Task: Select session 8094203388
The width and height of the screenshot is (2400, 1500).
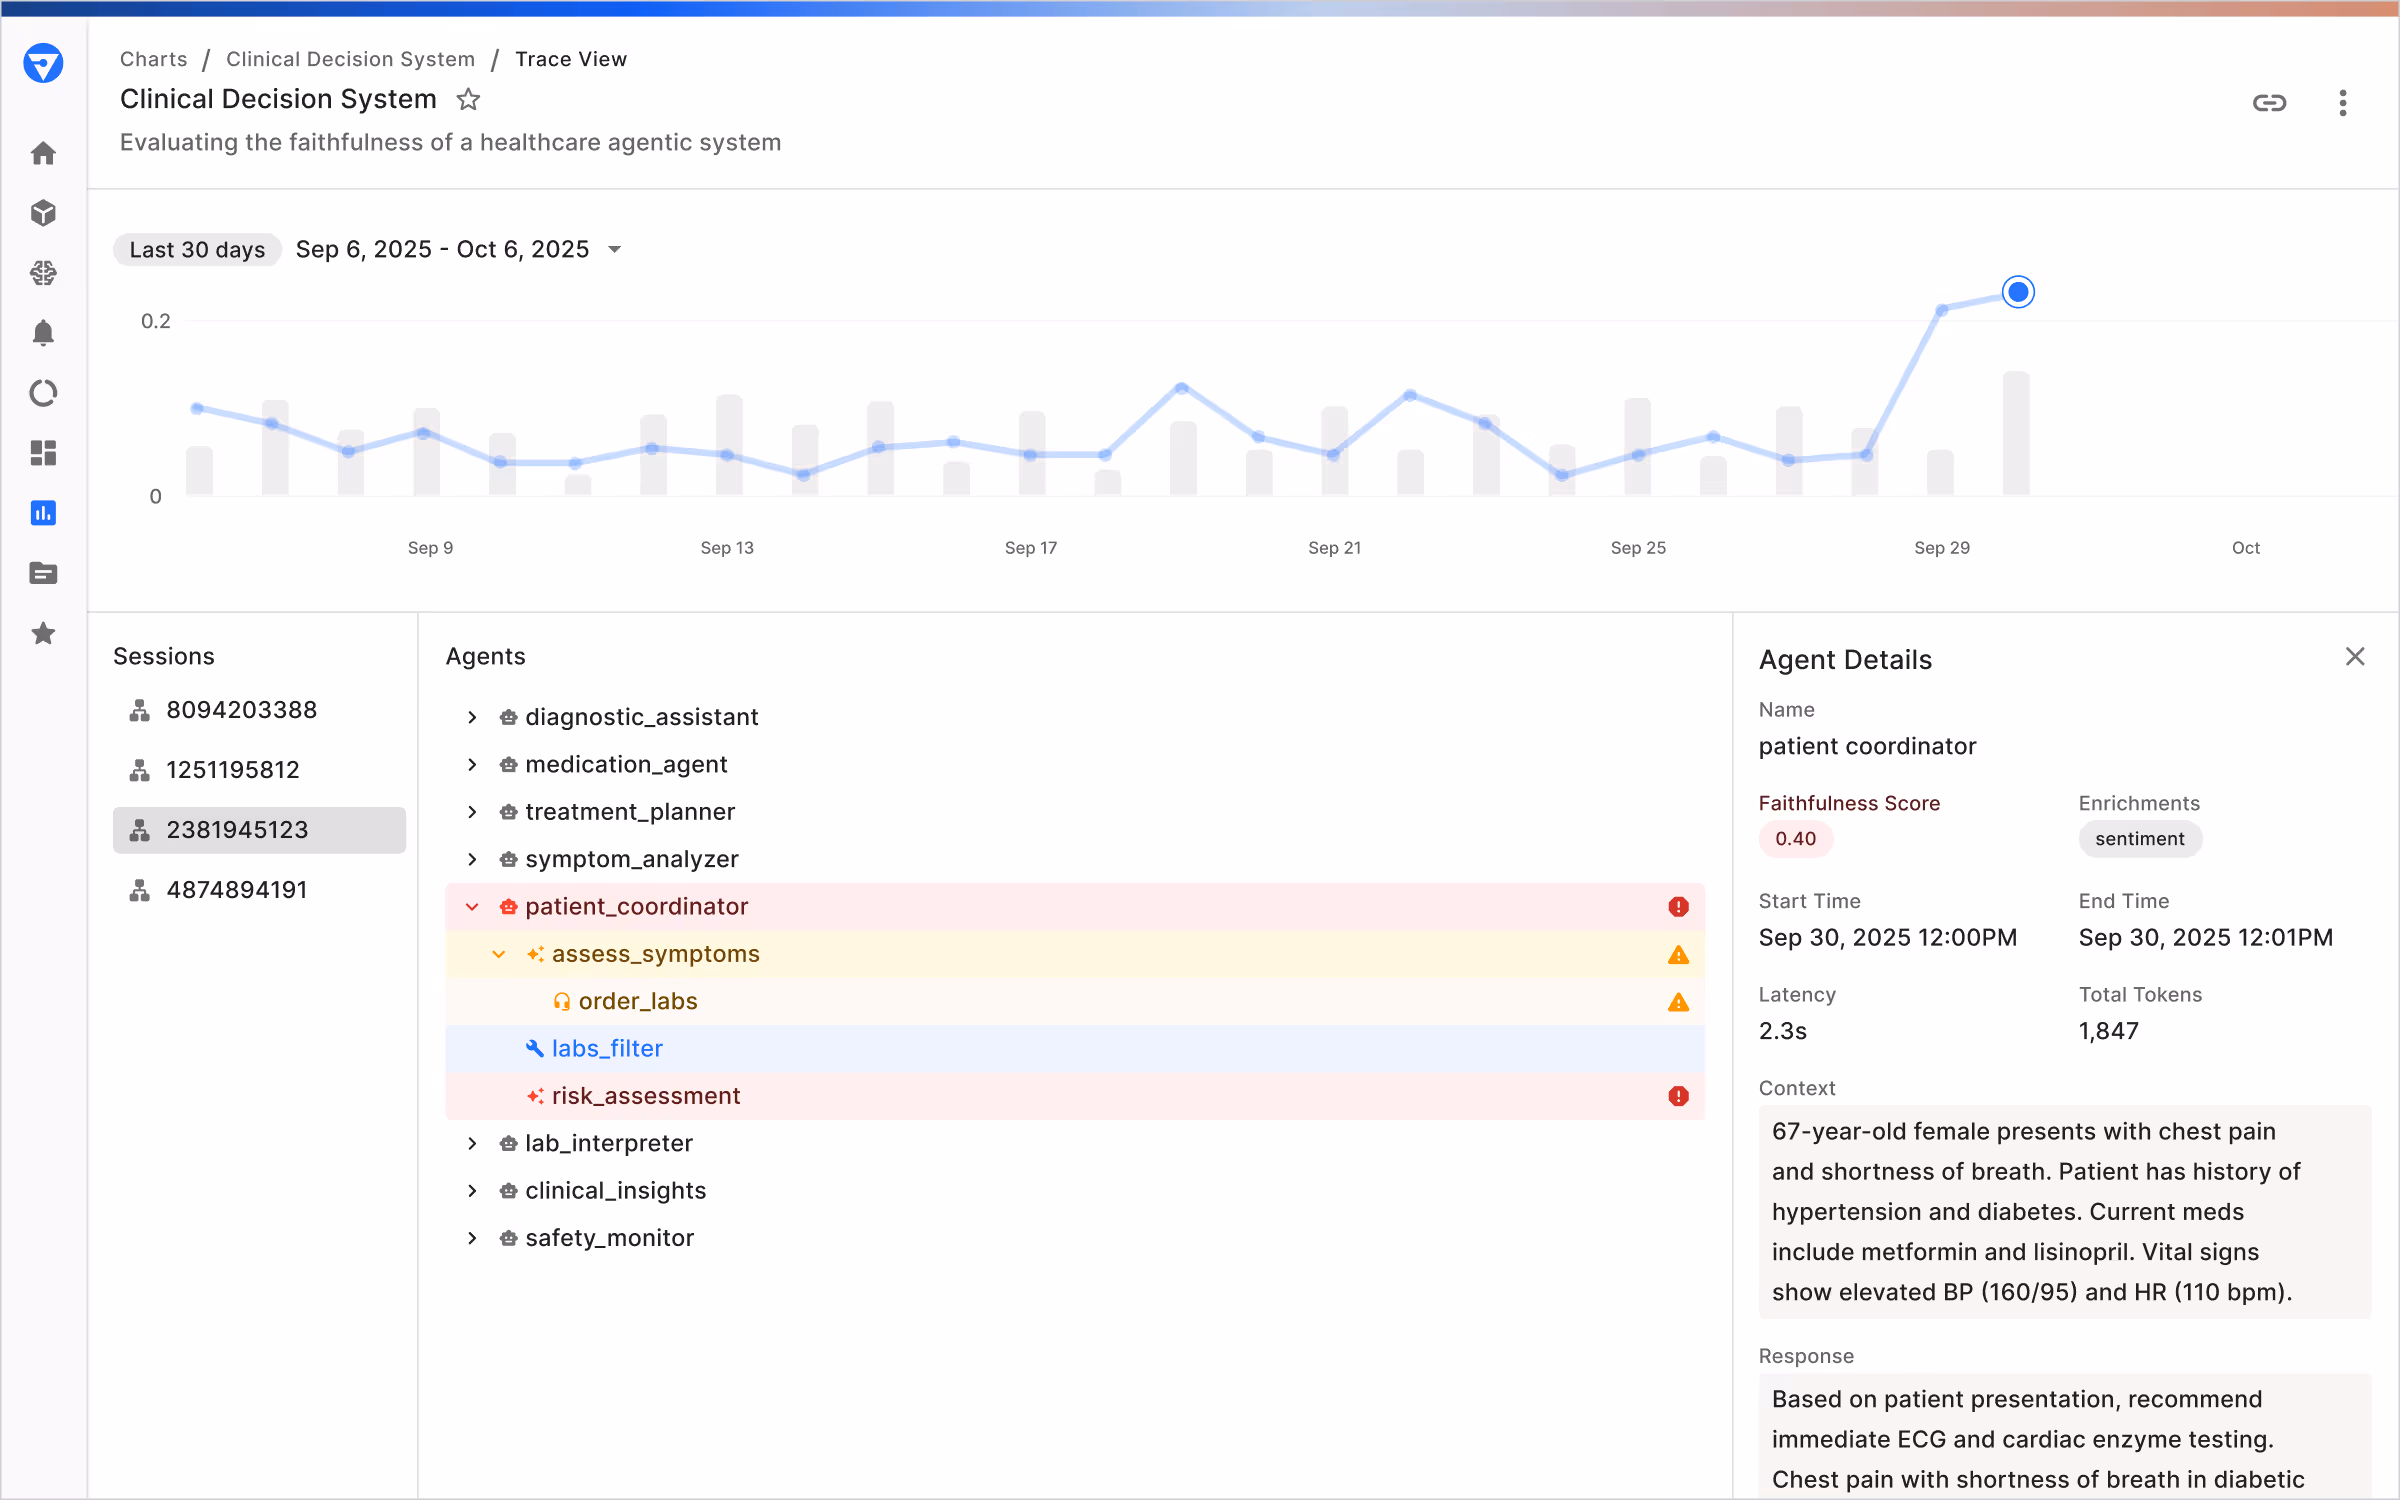Action: point(241,710)
